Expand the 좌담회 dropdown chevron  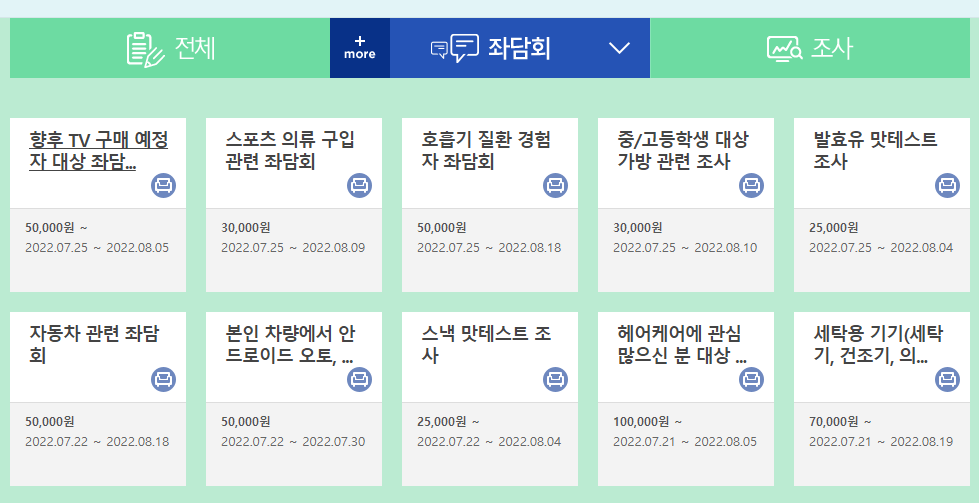click(x=619, y=48)
